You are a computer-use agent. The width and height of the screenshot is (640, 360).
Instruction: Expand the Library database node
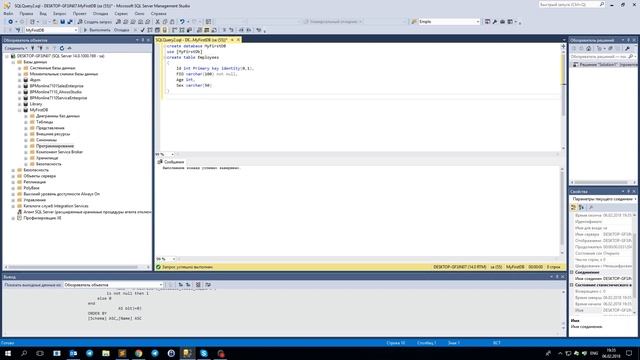pyautogui.click(x=20, y=104)
